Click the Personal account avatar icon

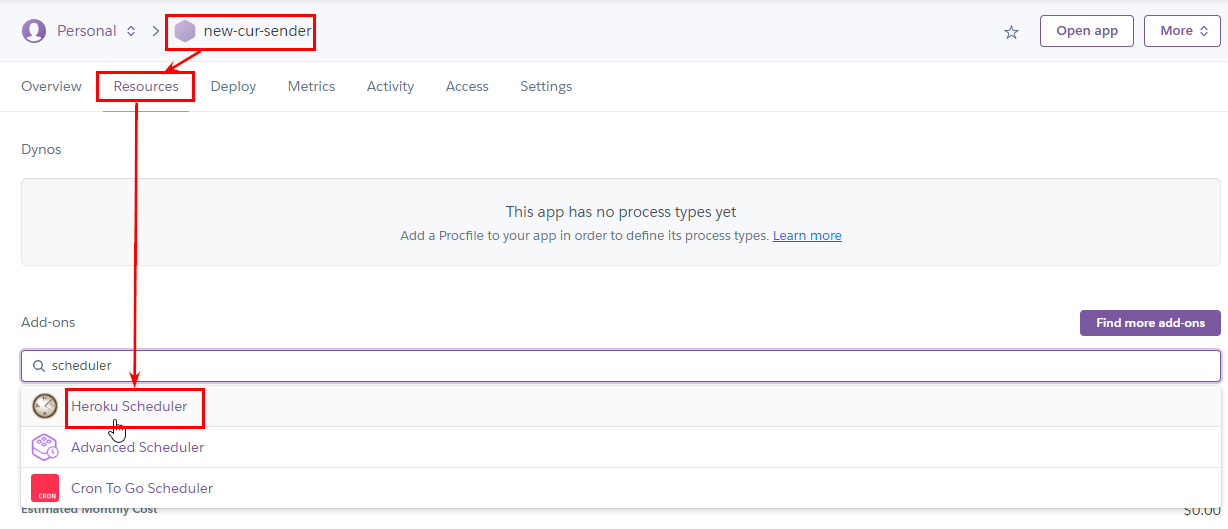(x=34, y=31)
